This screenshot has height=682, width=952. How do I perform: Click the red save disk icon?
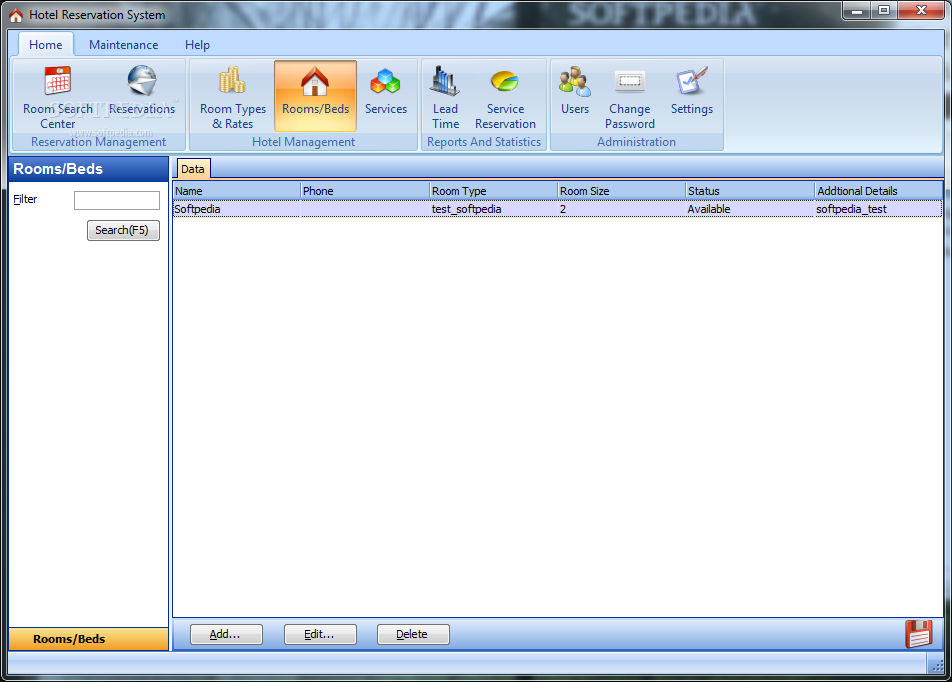pyautogui.click(x=919, y=634)
